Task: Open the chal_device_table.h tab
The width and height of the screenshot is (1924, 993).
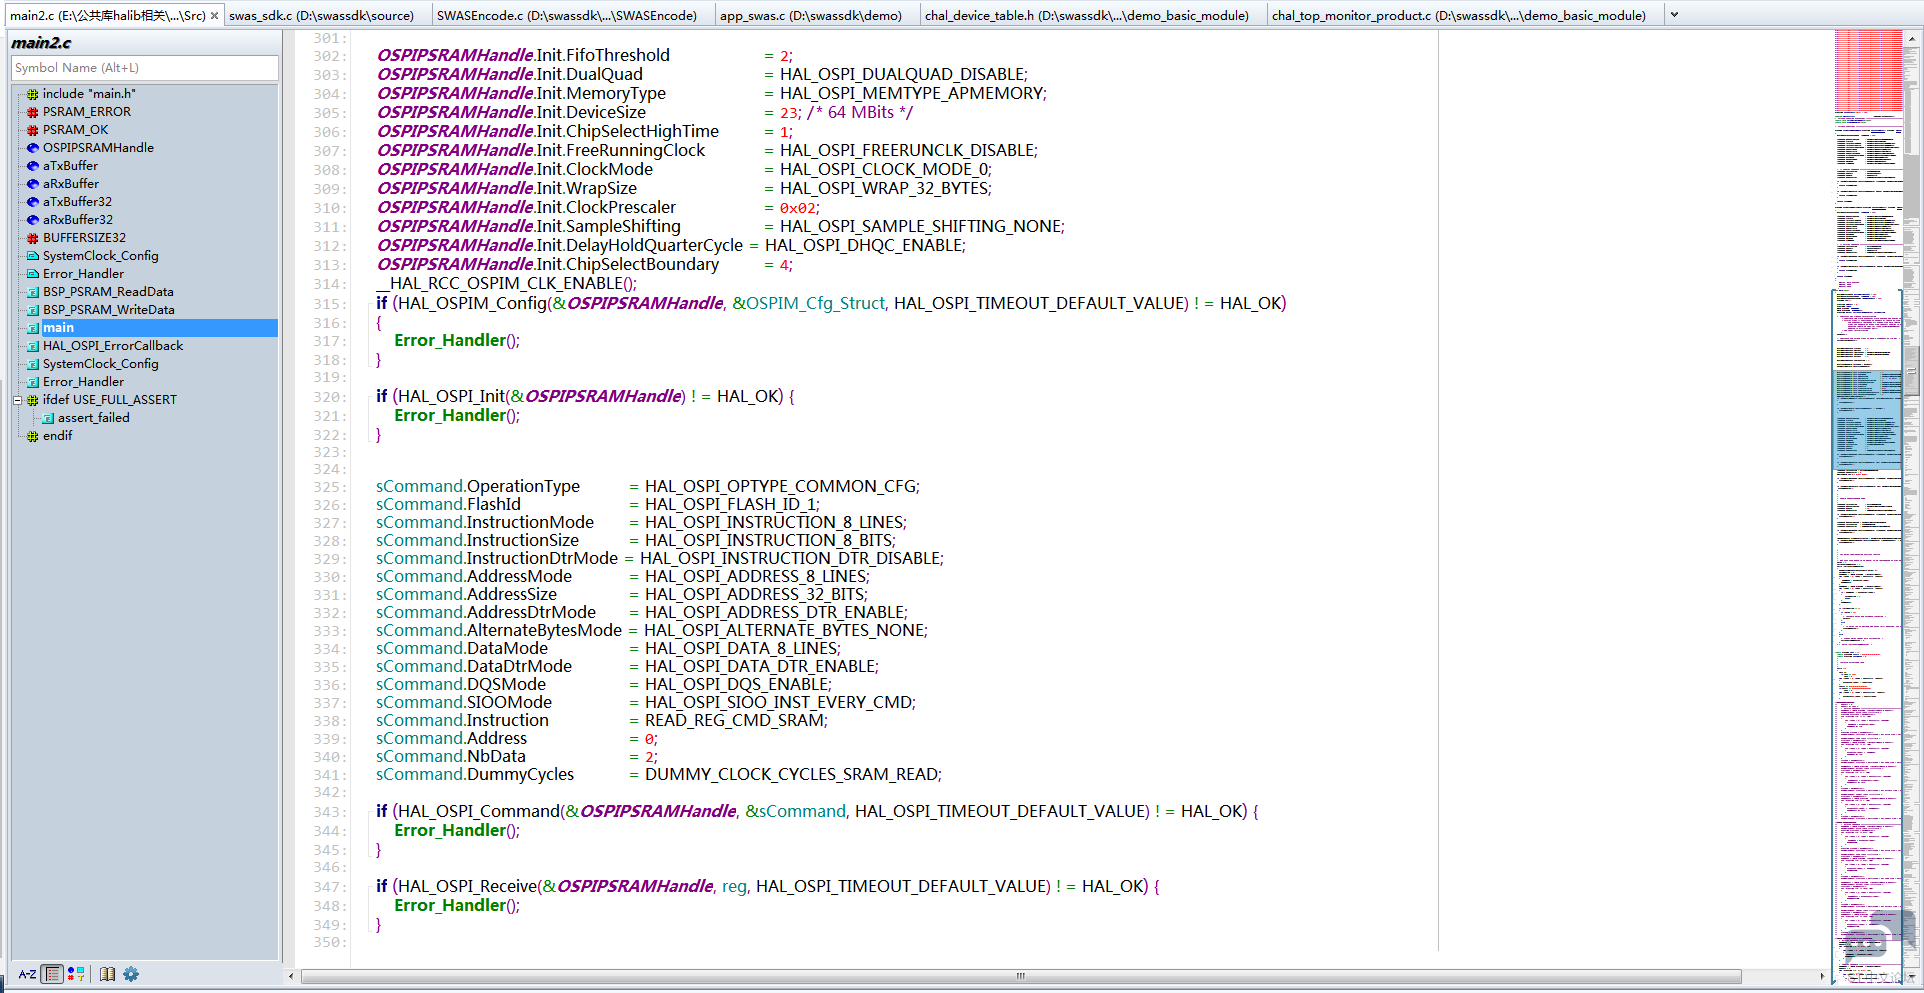Action: (x=1086, y=16)
